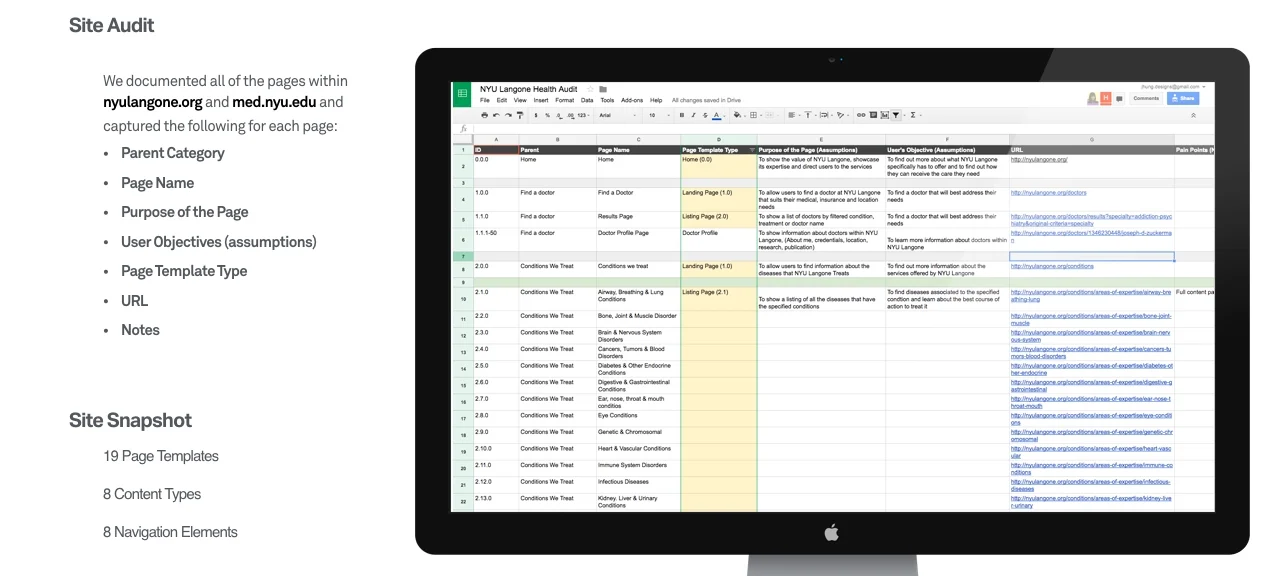Toggle italic formatting in the toolbar

694,115
